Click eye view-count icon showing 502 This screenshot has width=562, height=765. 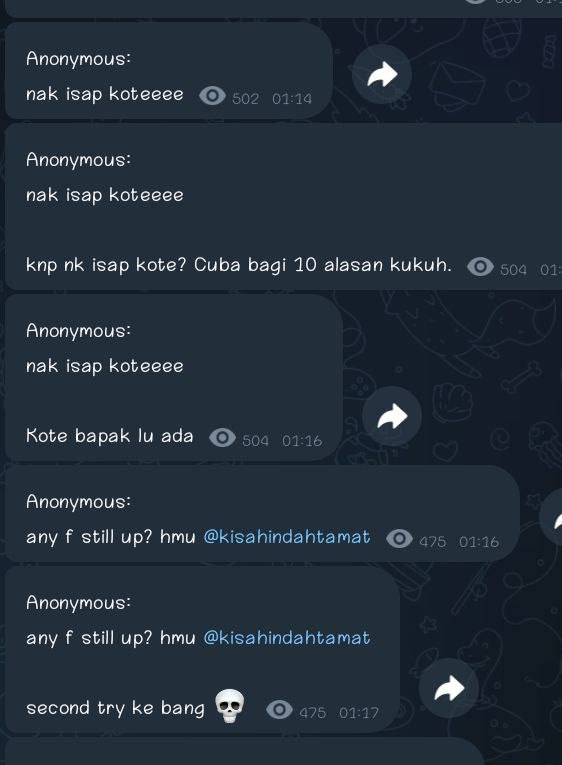coord(212,96)
